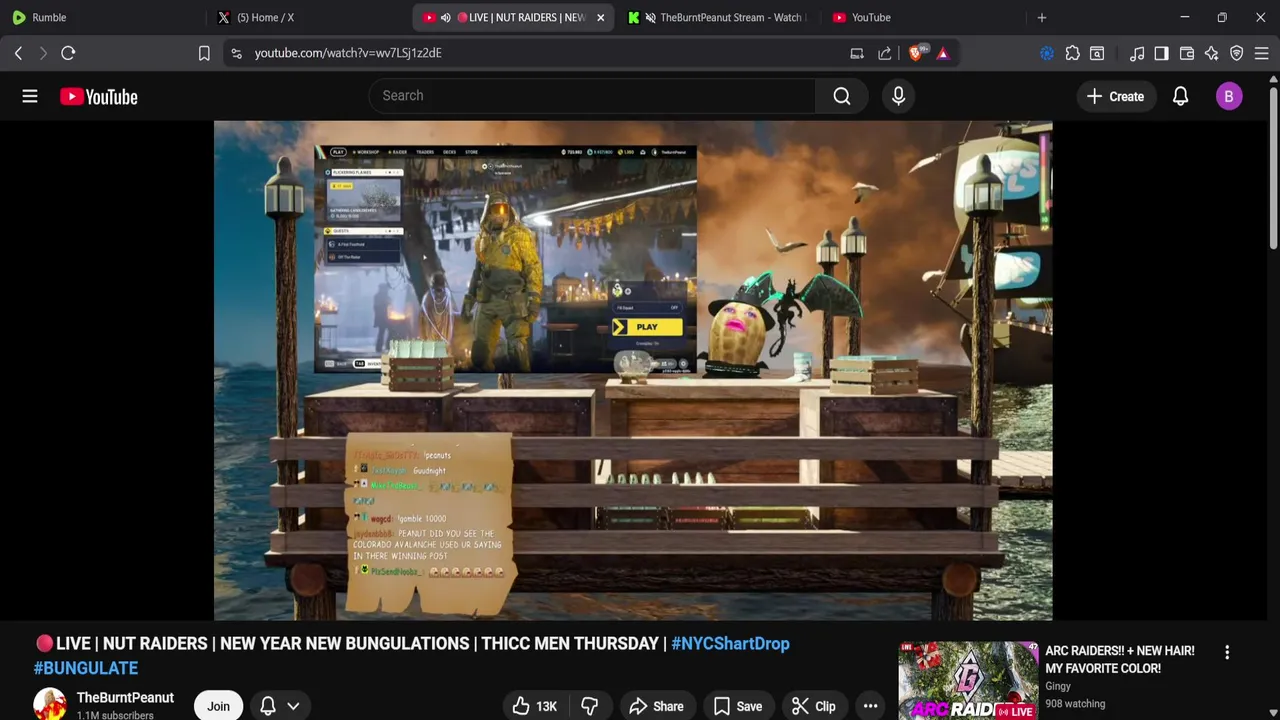
Task: Open tab search icon in toolbar
Action: point(1097,53)
